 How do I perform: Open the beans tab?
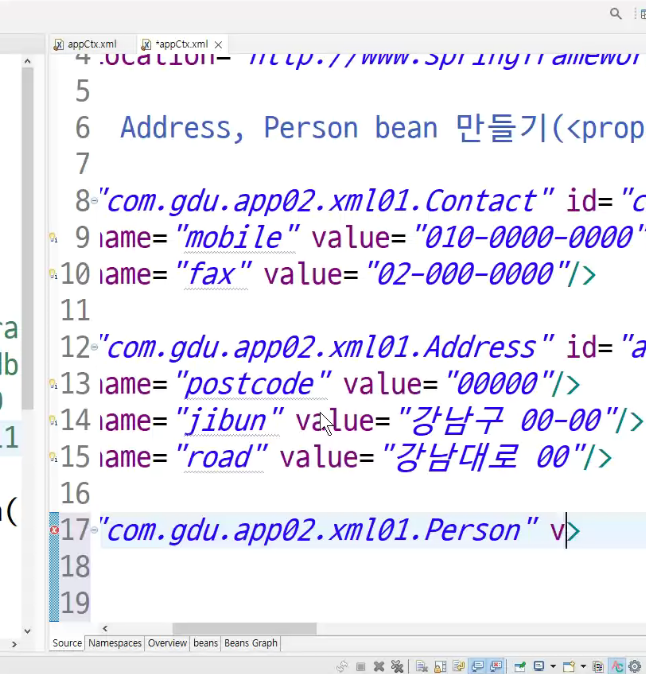[x=205, y=643]
